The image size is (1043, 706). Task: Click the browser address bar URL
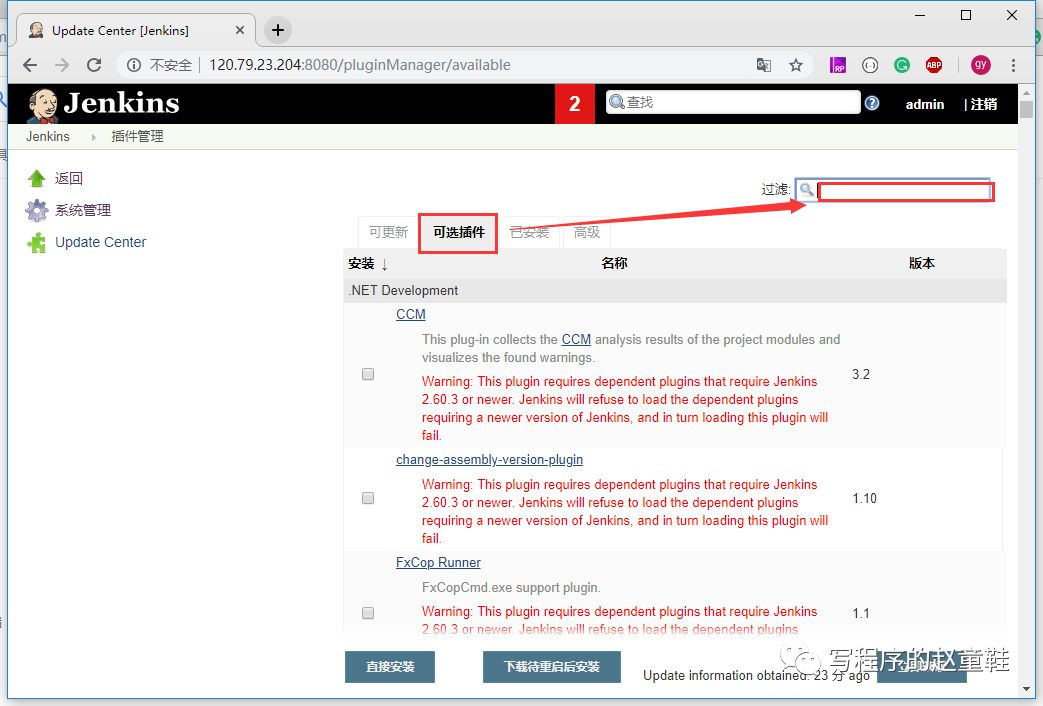(360, 65)
